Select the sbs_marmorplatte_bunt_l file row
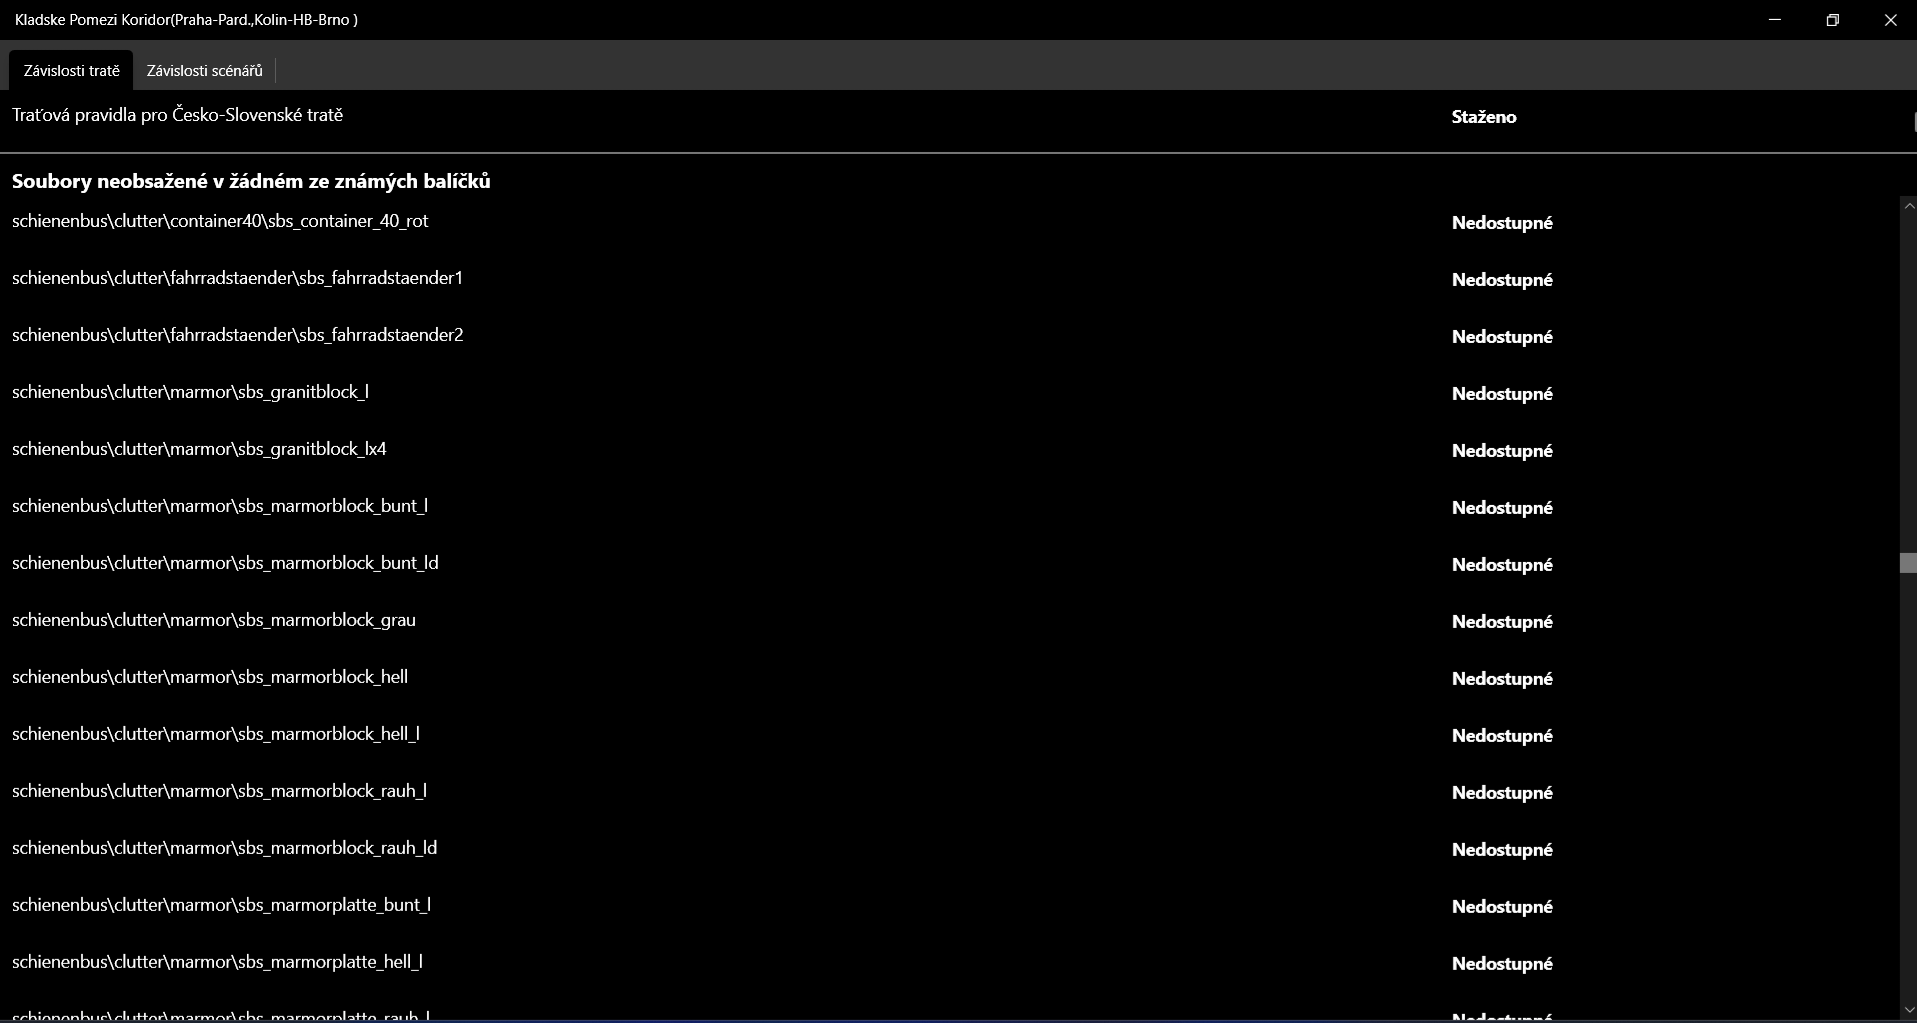This screenshot has width=1917, height=1023. (948, 906)
